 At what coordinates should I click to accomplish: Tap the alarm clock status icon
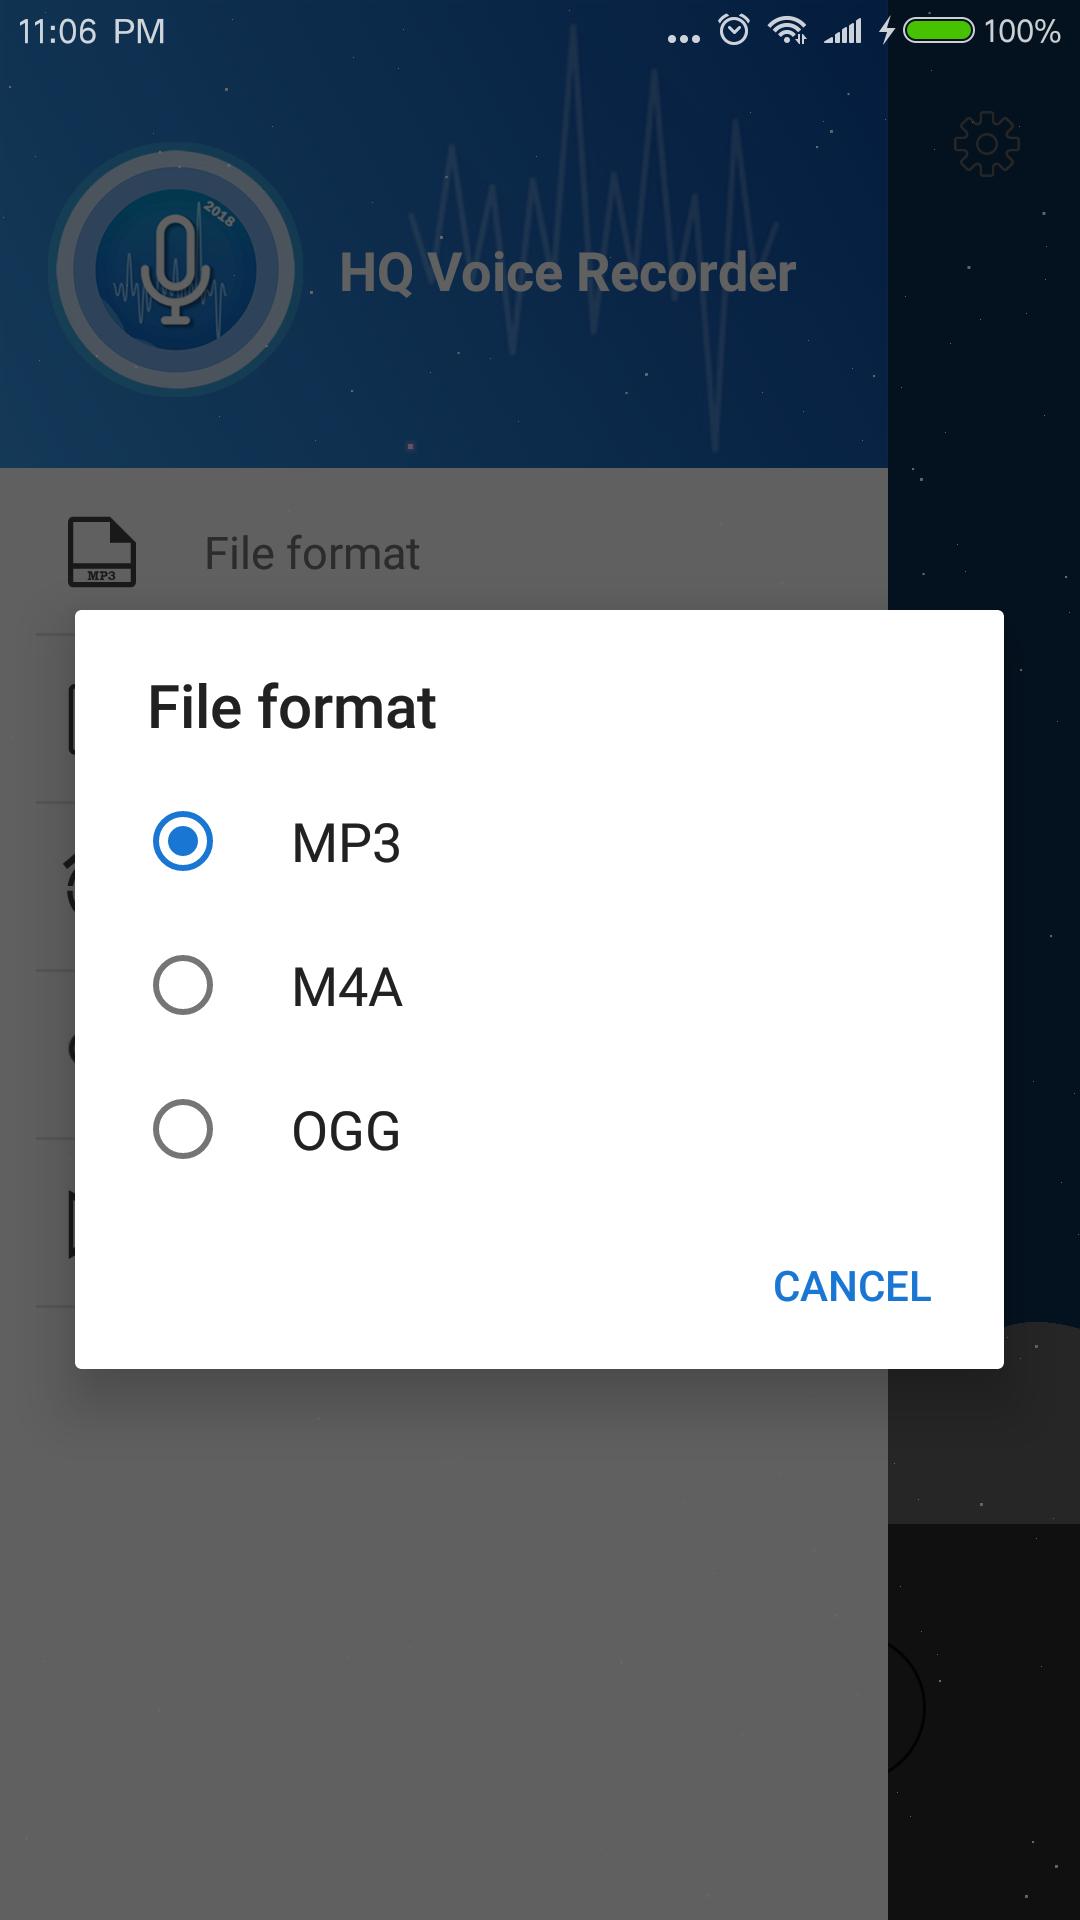(734, 31)
